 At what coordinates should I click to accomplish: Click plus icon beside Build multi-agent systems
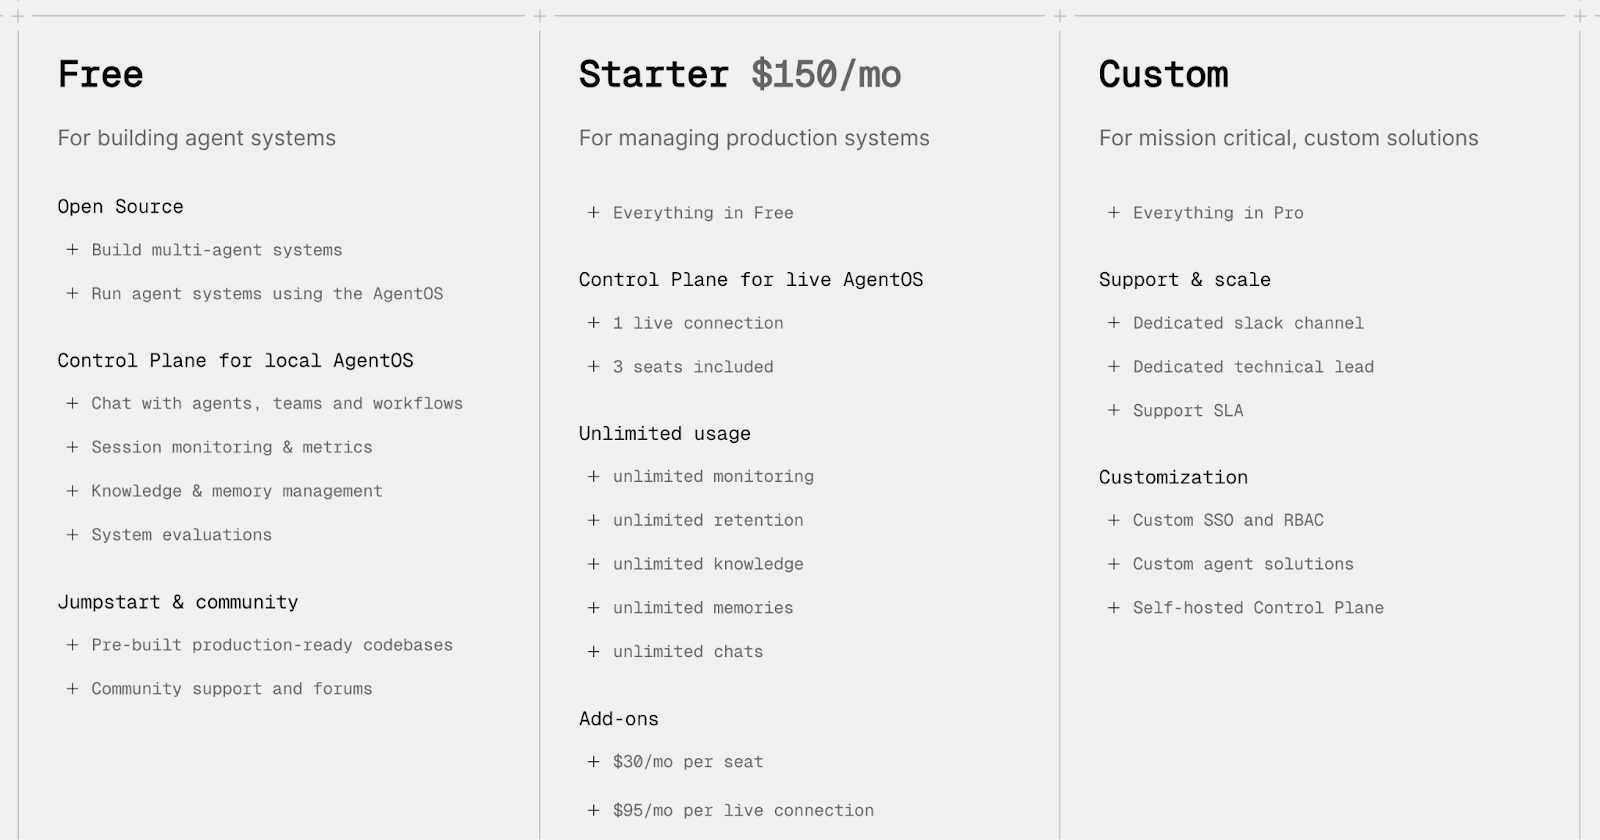(x=72, y=250)
